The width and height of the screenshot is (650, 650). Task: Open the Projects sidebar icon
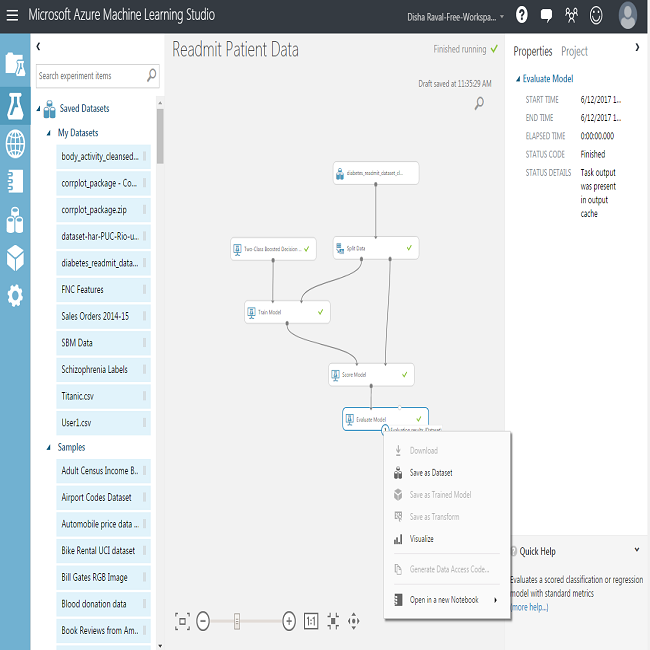click(15, 64)
